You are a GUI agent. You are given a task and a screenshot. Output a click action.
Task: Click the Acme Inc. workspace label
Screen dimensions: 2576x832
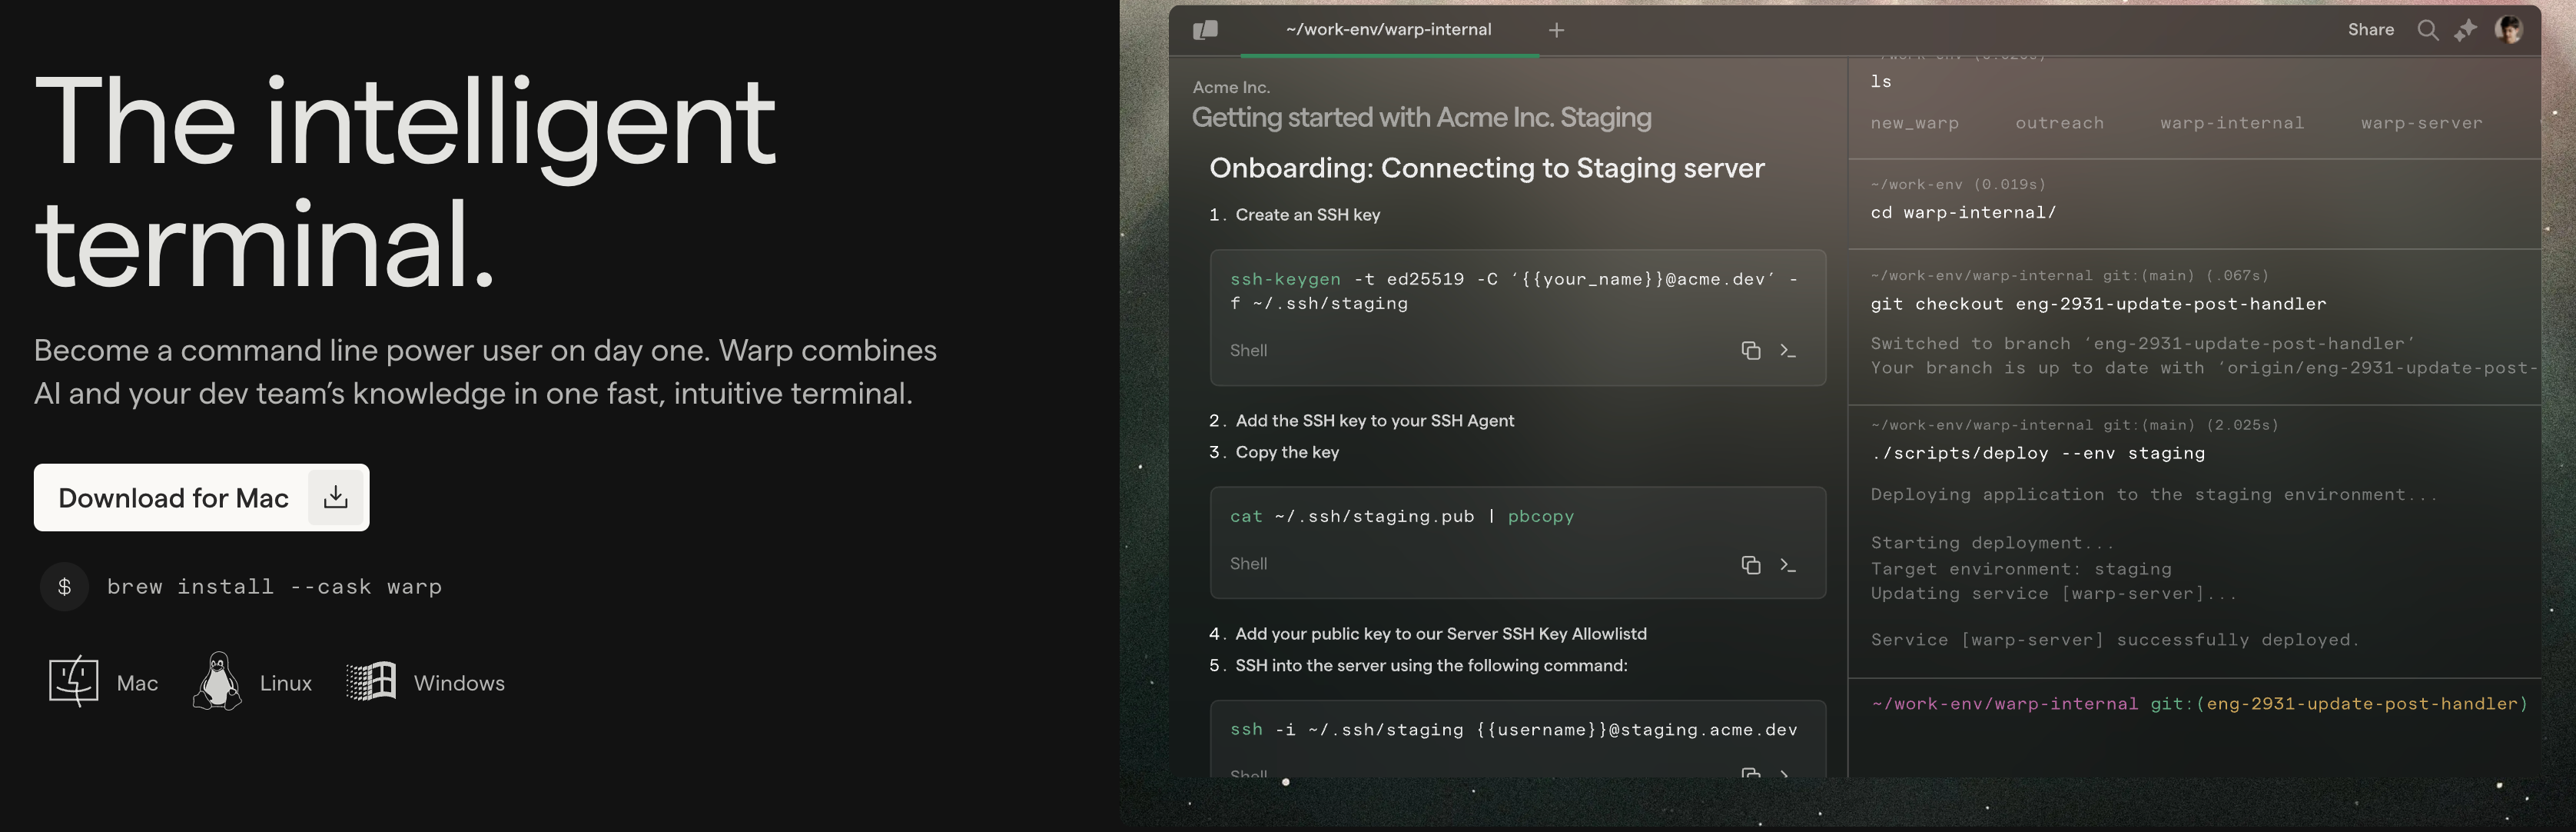1231,87
